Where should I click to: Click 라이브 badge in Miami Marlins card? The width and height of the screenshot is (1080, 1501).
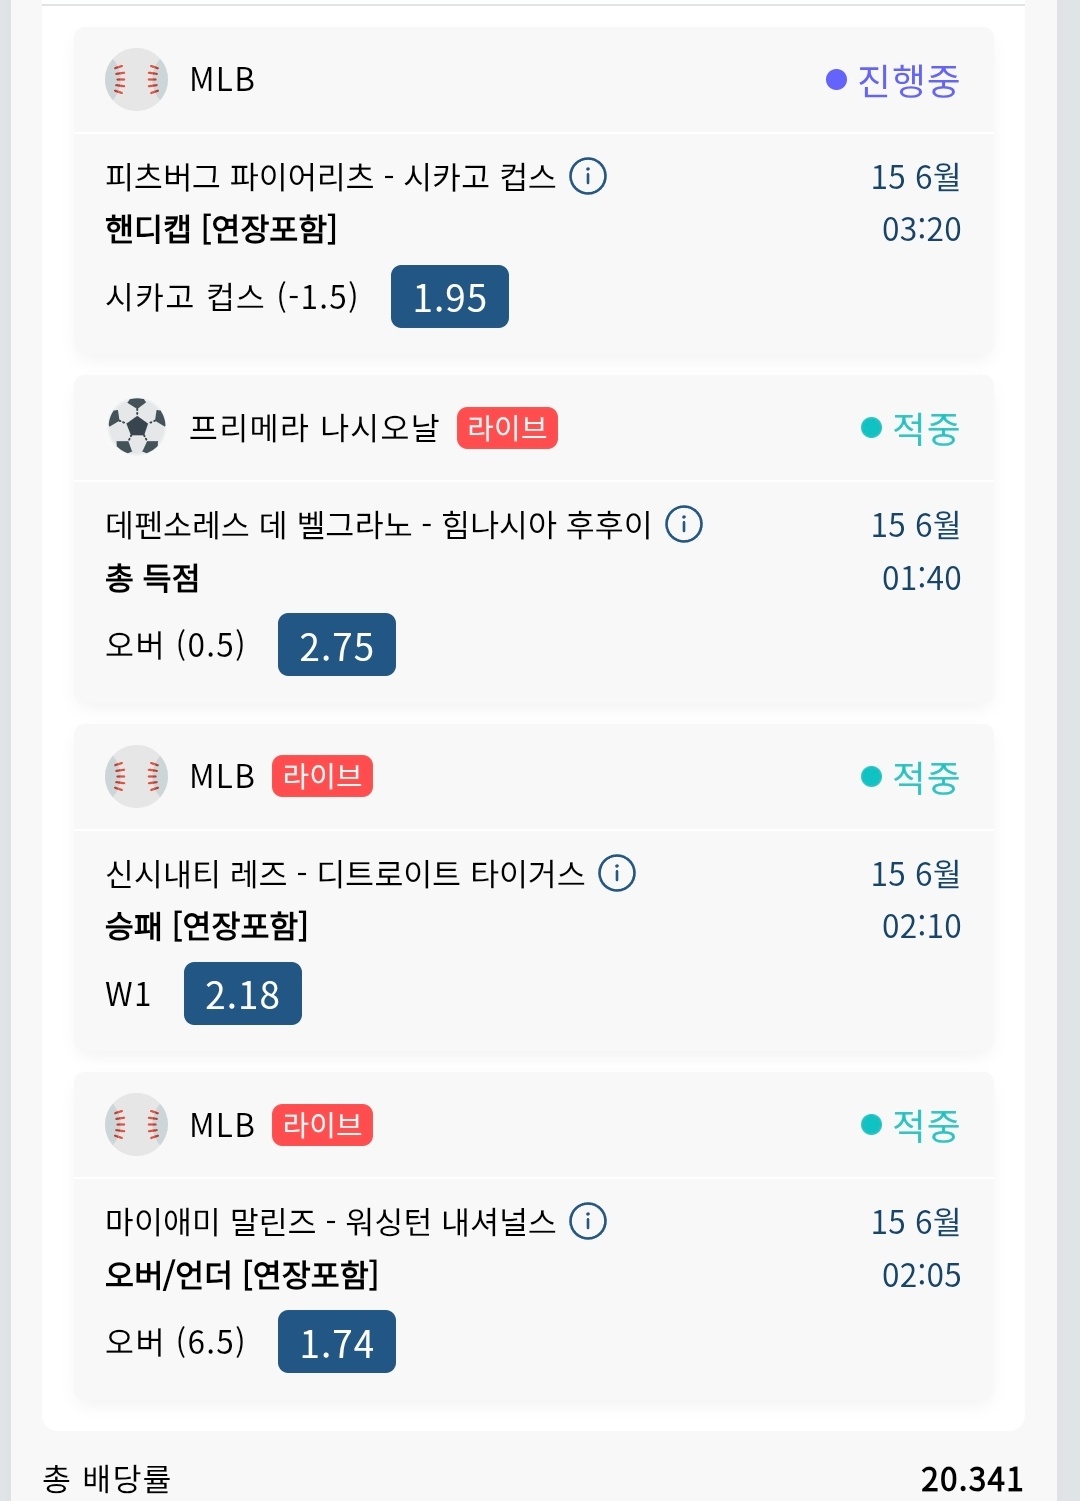click(x=322, y=1125)
